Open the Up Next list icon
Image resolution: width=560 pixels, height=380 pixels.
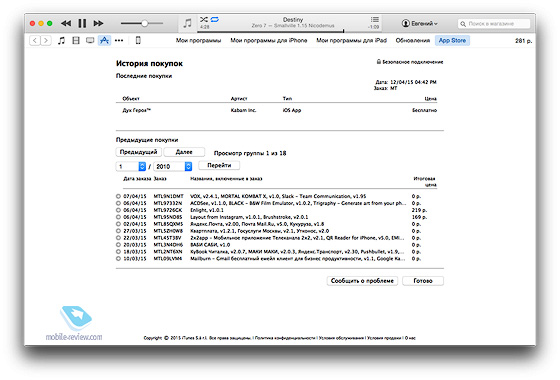[374, 19]
